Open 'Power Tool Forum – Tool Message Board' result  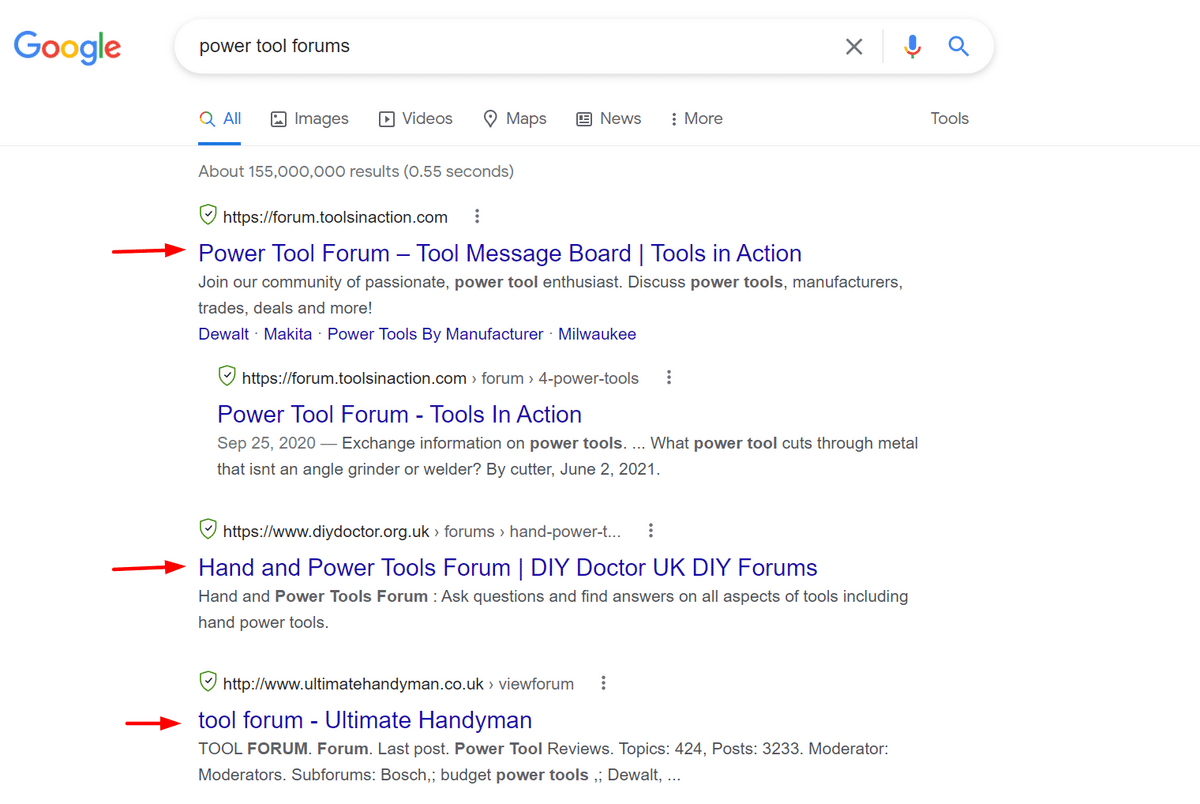[500, 253]
